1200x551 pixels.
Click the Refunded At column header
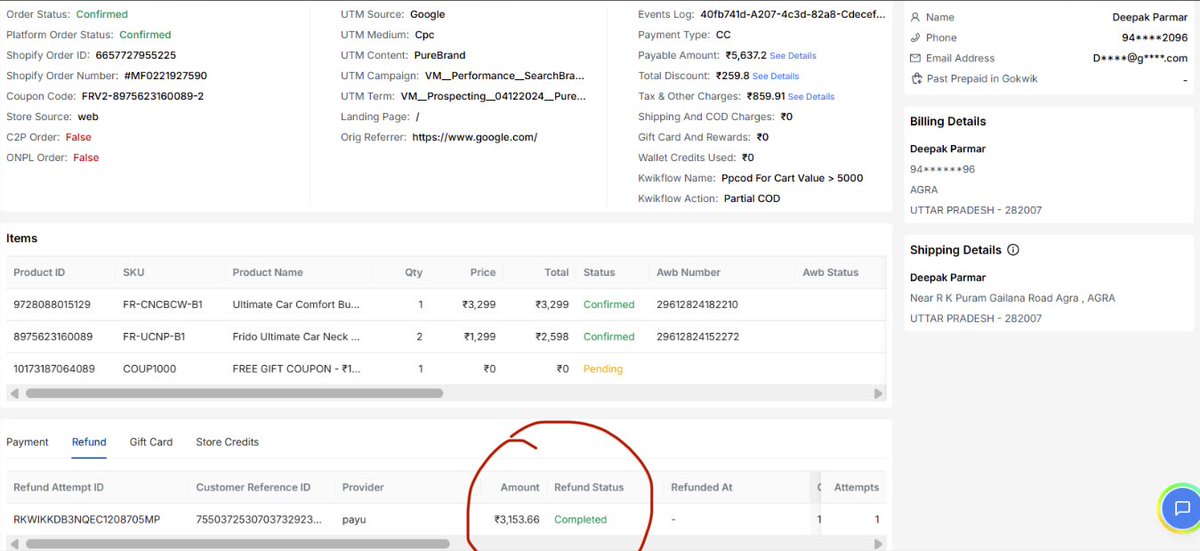702,487
